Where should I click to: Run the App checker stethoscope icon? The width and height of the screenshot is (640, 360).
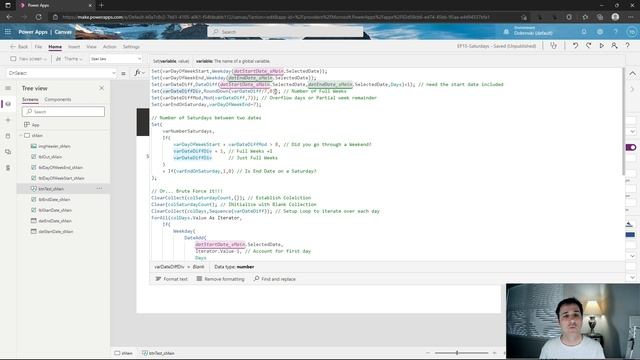(x=553, y=46)
